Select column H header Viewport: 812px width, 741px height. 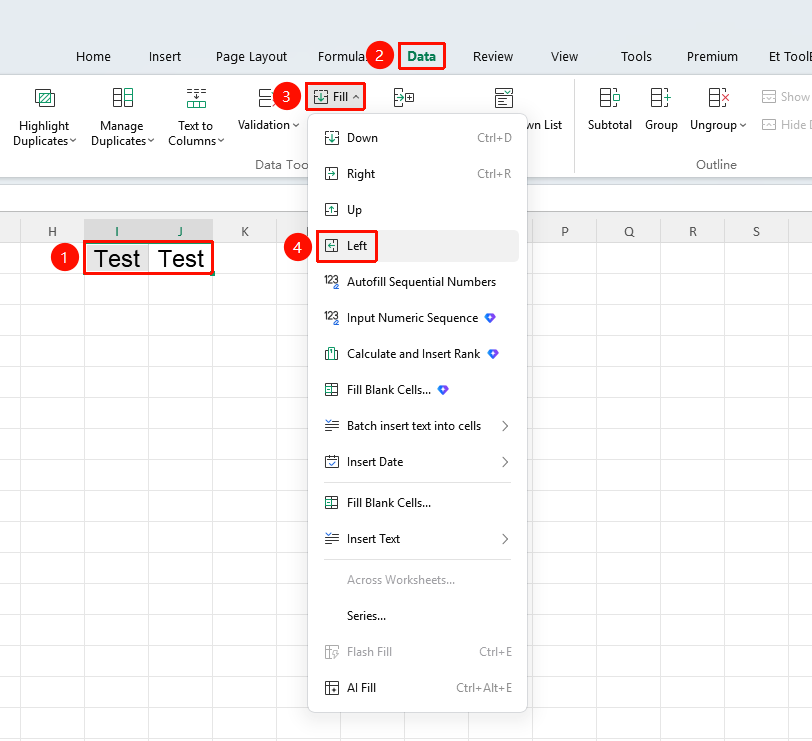[52, 231]
